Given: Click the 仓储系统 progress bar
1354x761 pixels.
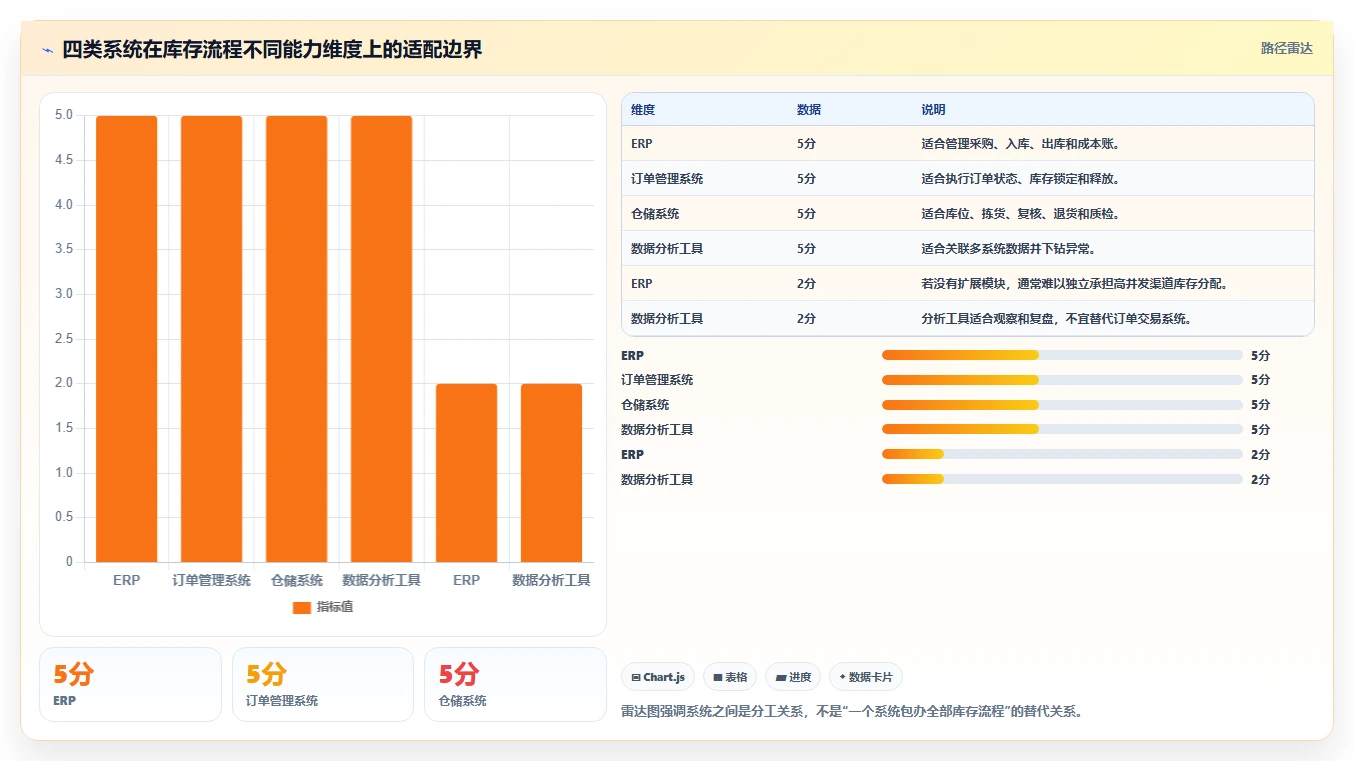Looking at the screenshot, I should 1062,405.
